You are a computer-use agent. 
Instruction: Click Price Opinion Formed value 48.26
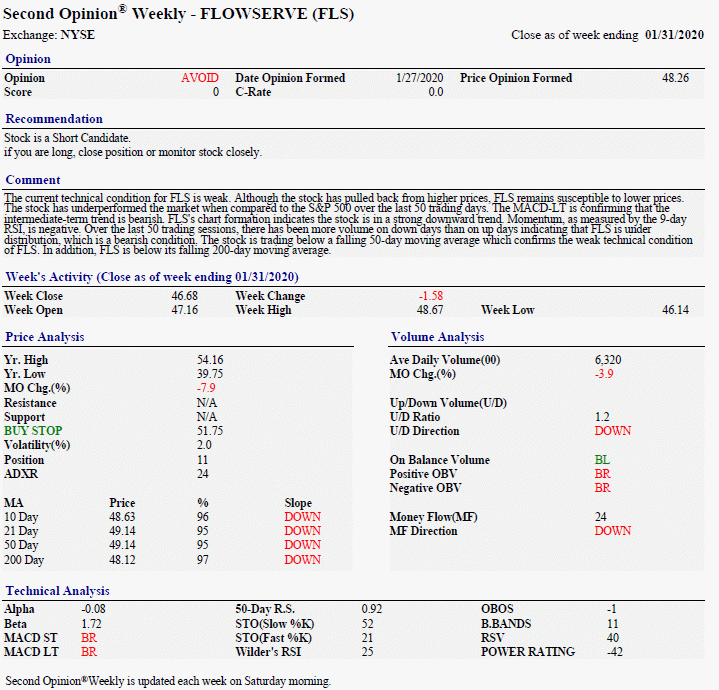click(675, 77)
